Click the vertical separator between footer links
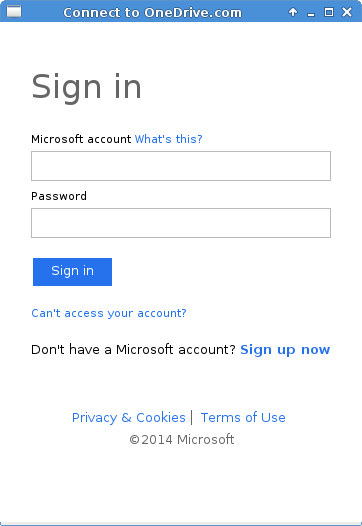The height and width of the screenshot is (526, 362). coord(192,417)
